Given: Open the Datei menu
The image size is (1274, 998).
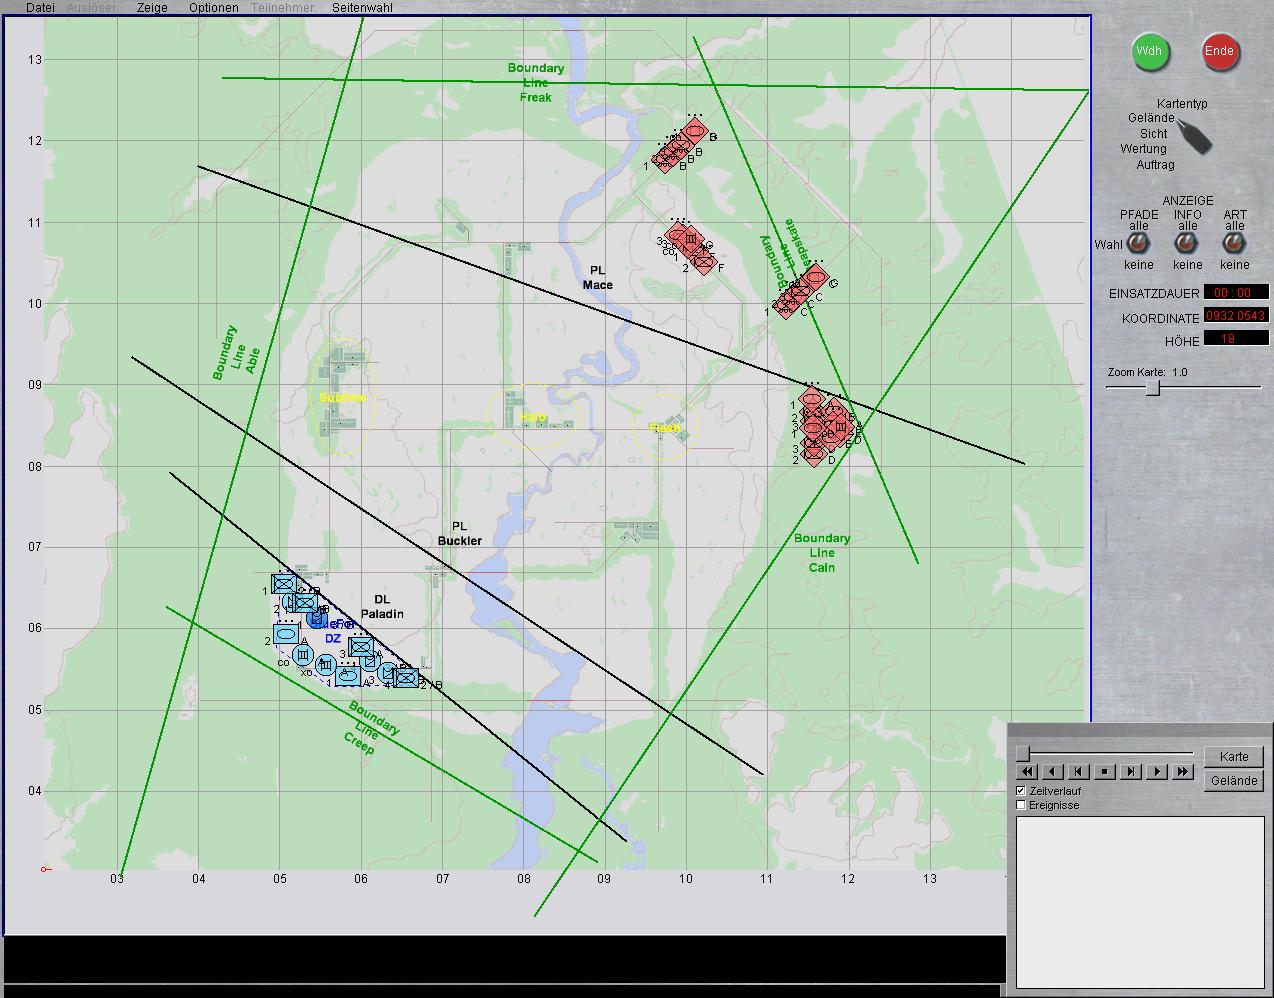Looking at the screenshot, I should click(40, 7).
